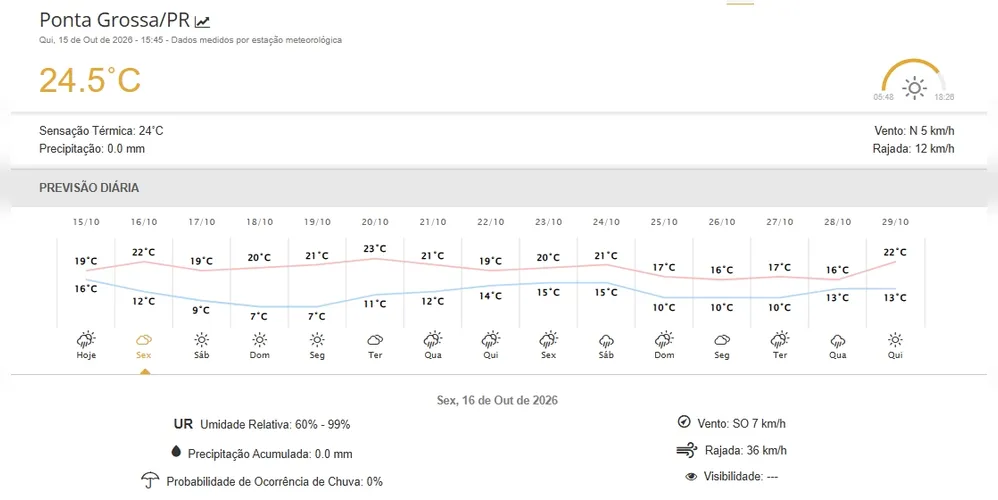Switch to the 20/10 date column

(375, 222)
